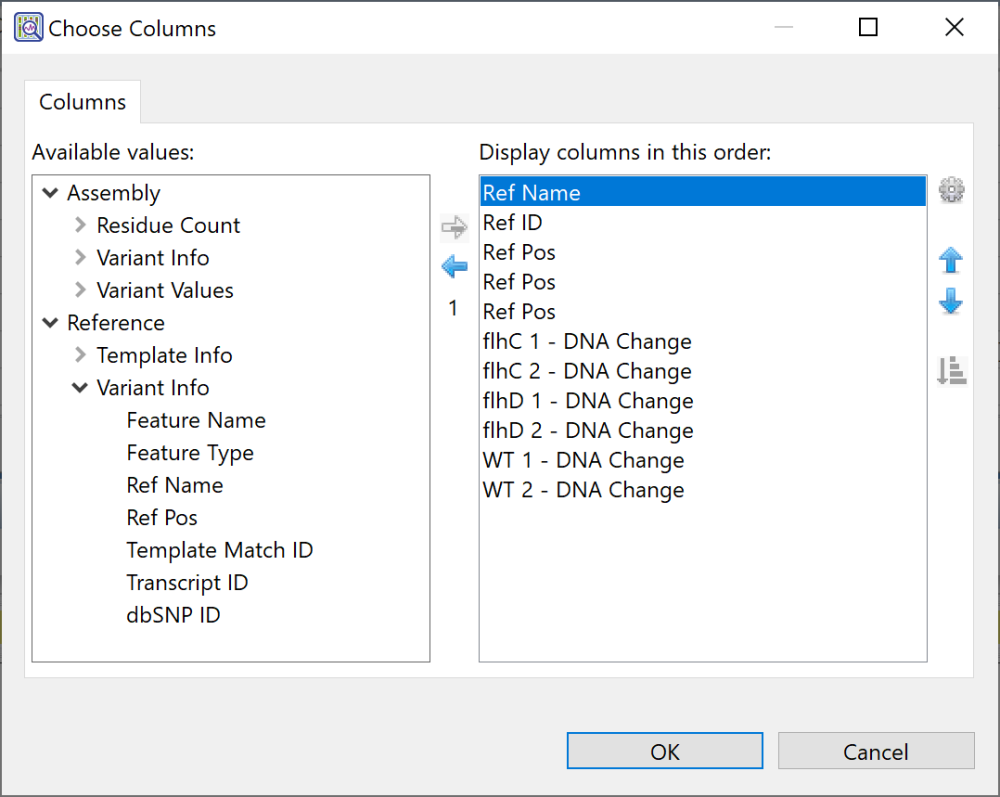This screenshot has height=797, width=1000.
Task: Select Feature Type in Available values
Action: pyautogui.click(x=190, y=452)
